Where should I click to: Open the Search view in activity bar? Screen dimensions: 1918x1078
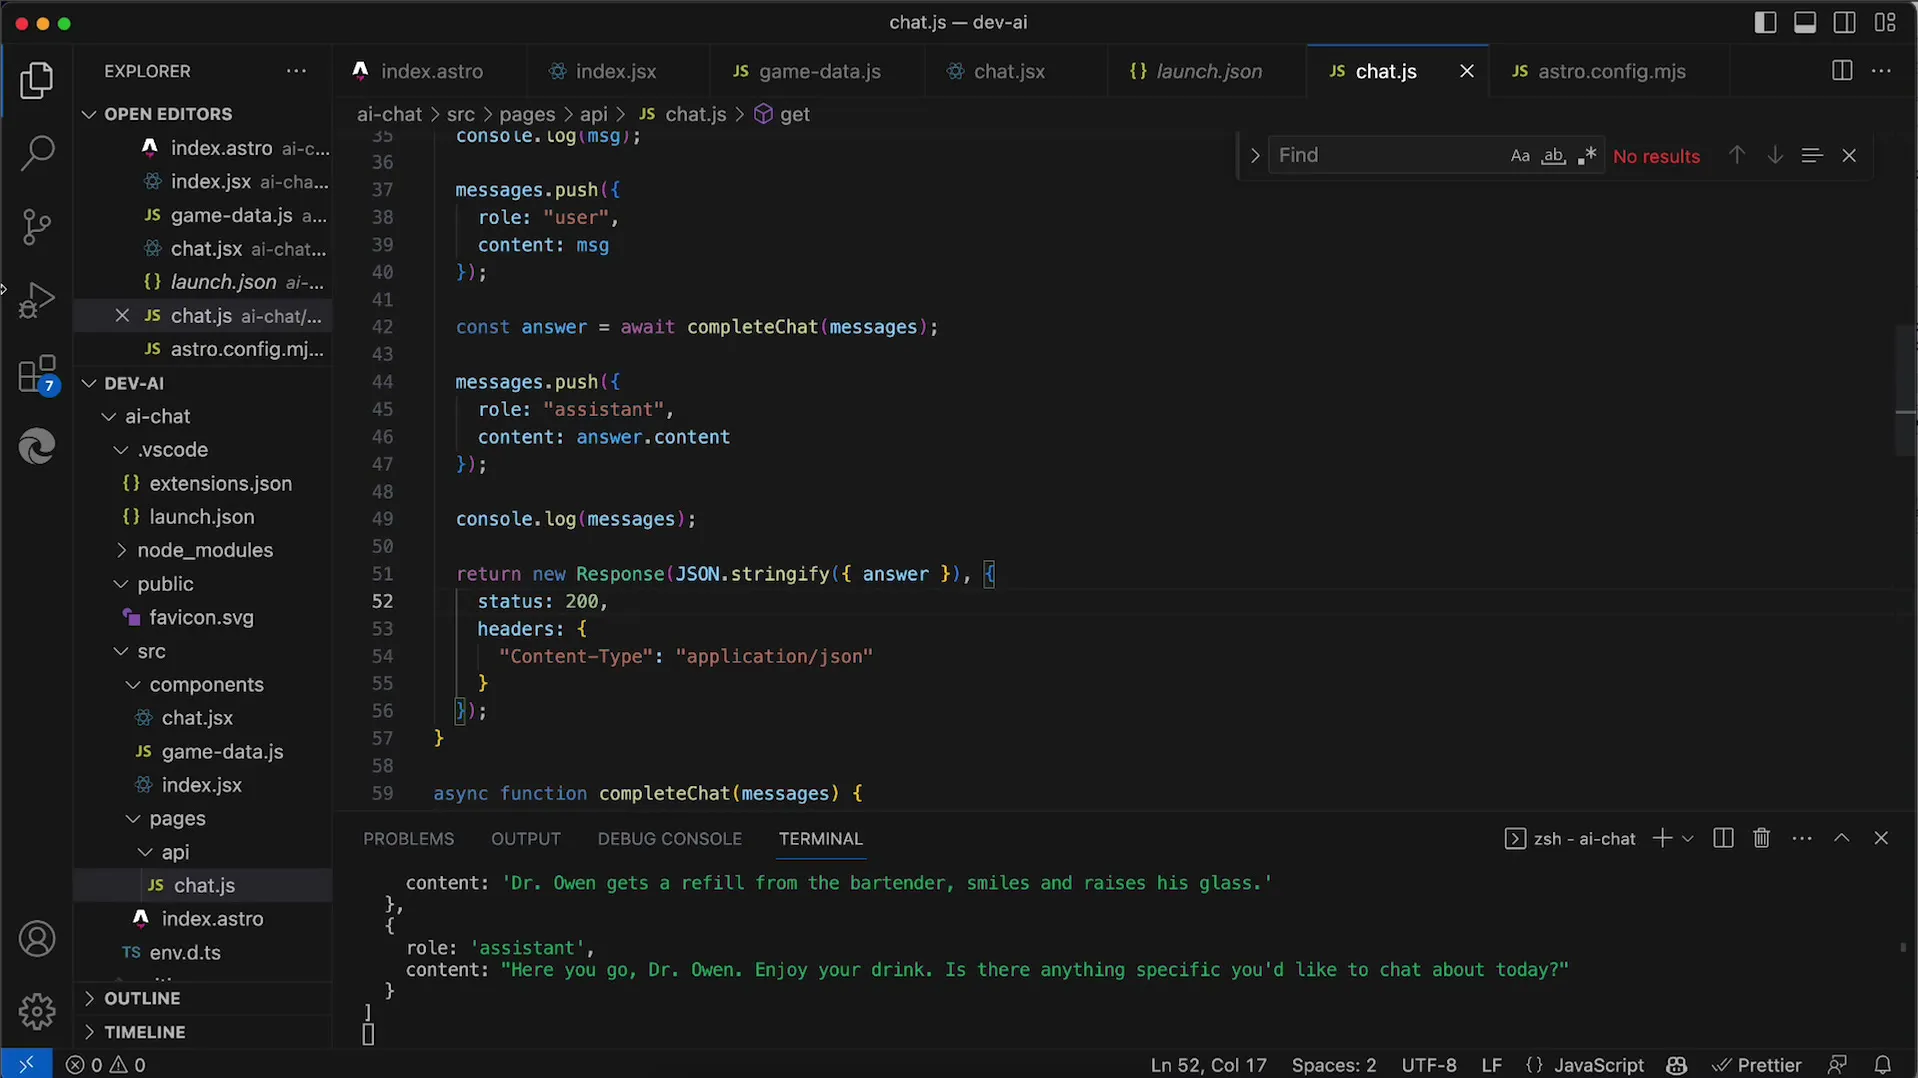pyautogui.click(x=37, y=153)
